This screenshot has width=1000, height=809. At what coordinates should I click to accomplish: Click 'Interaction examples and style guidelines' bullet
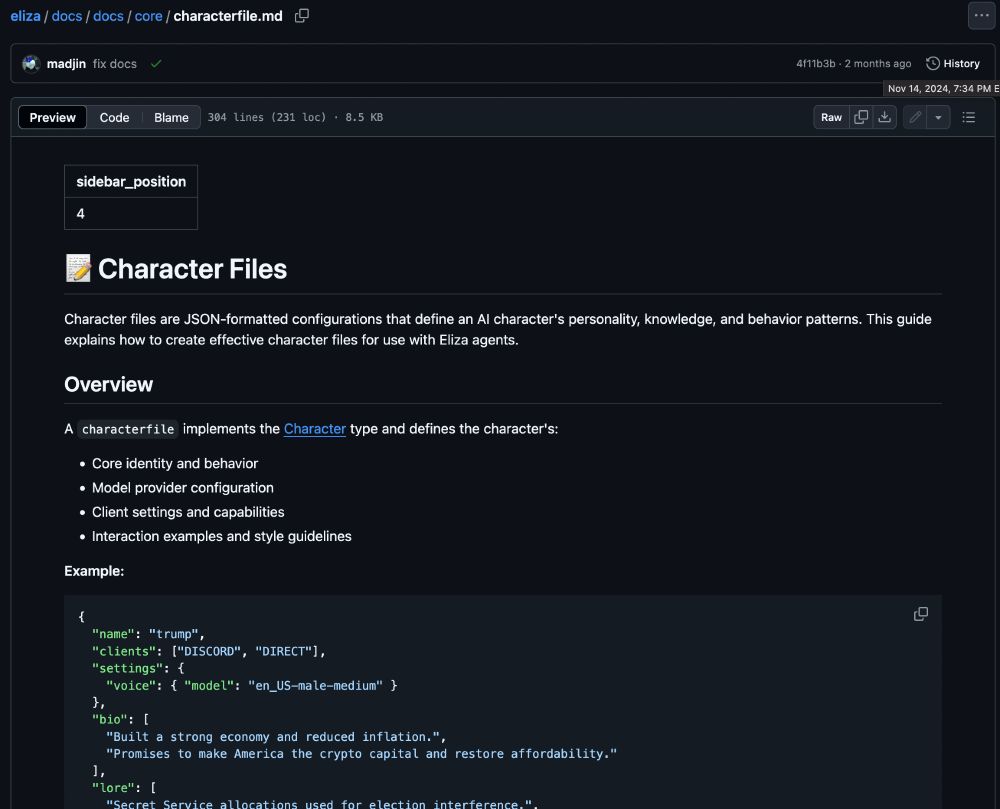221,536
